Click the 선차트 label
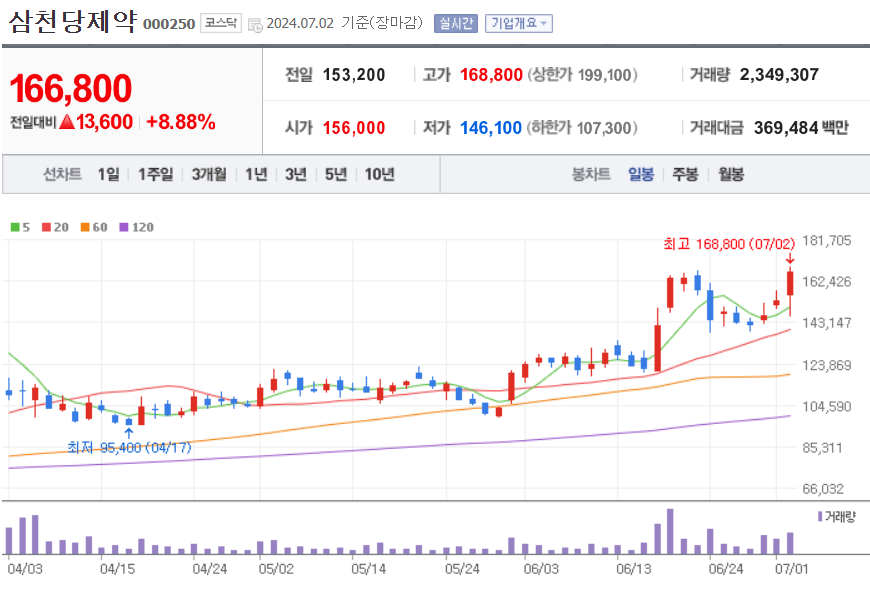The height and width of the screenshot is (590, 870). (x=62, y=174)
